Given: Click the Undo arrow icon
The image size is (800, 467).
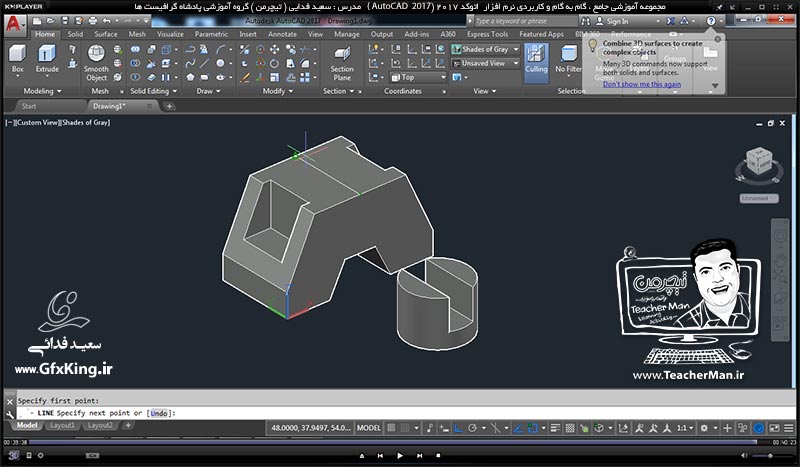Looking at the screenshot, I should pos(106,21).
